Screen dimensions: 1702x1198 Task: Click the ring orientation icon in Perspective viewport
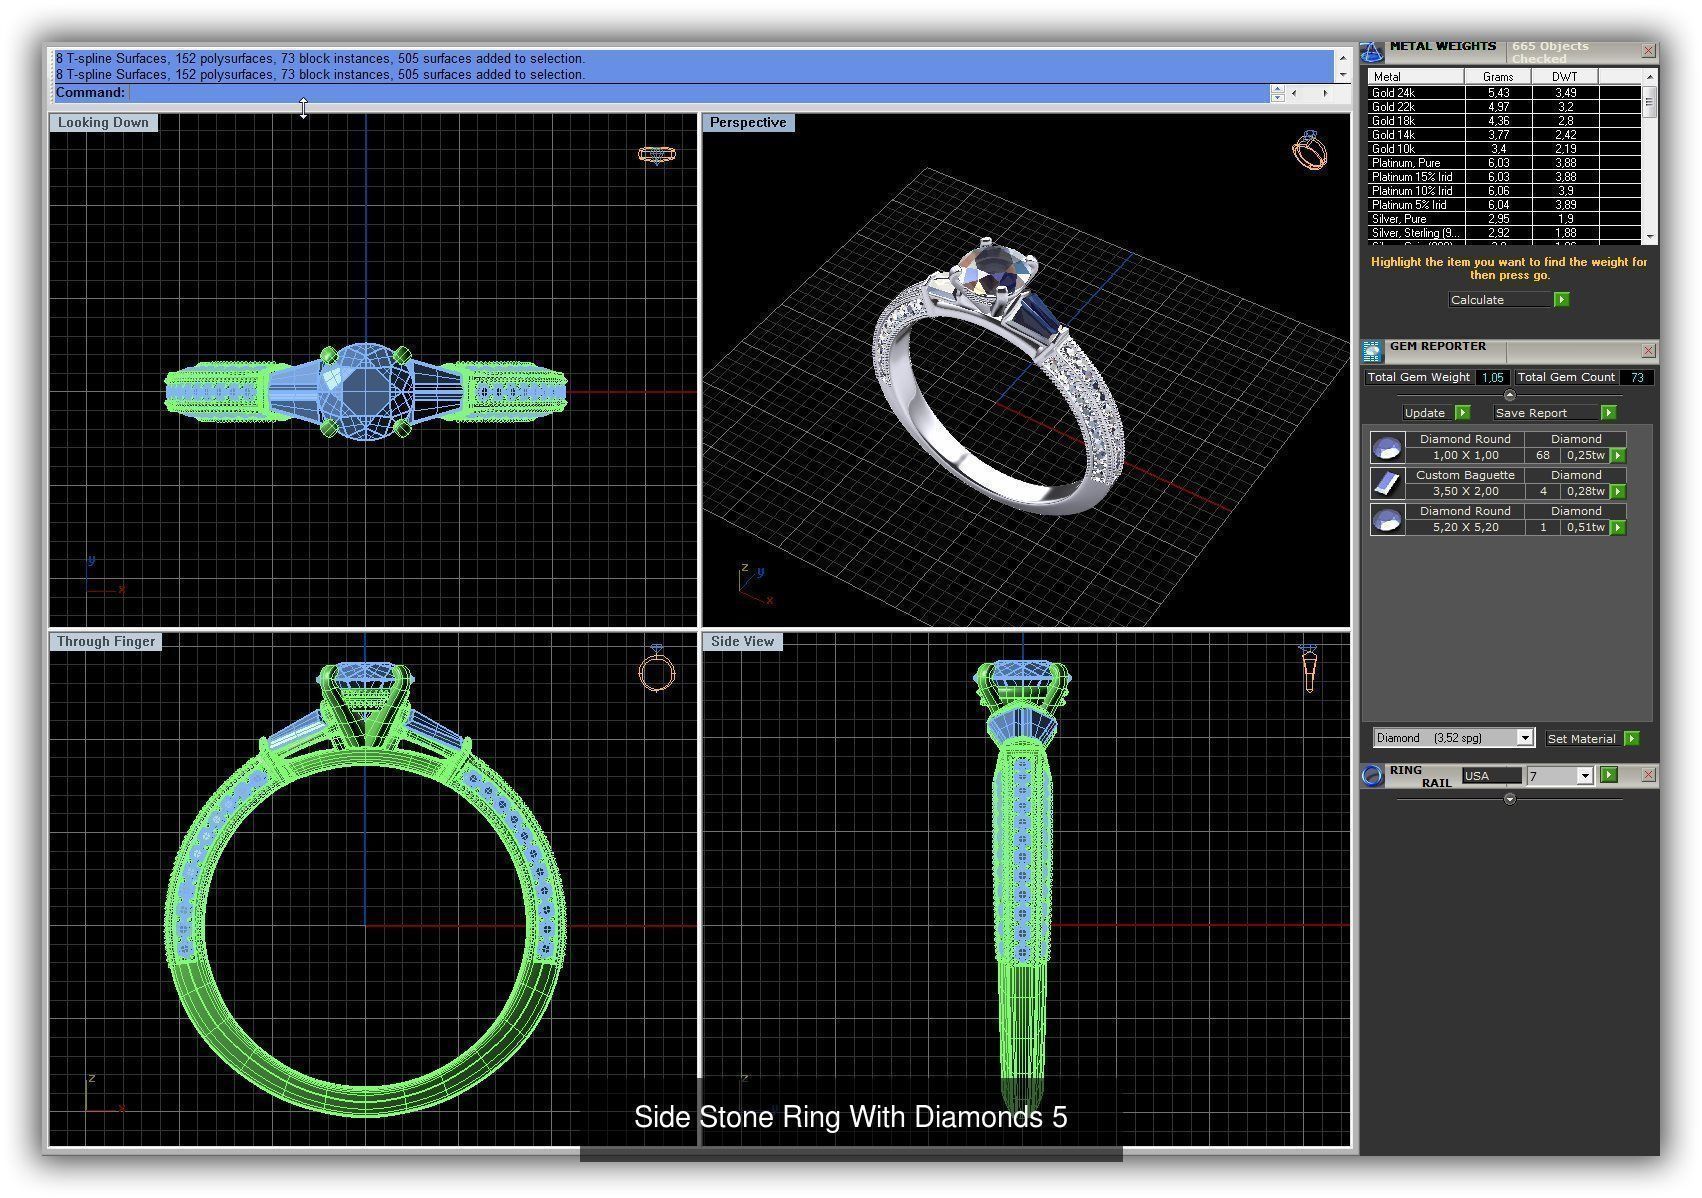point(1310,150)
